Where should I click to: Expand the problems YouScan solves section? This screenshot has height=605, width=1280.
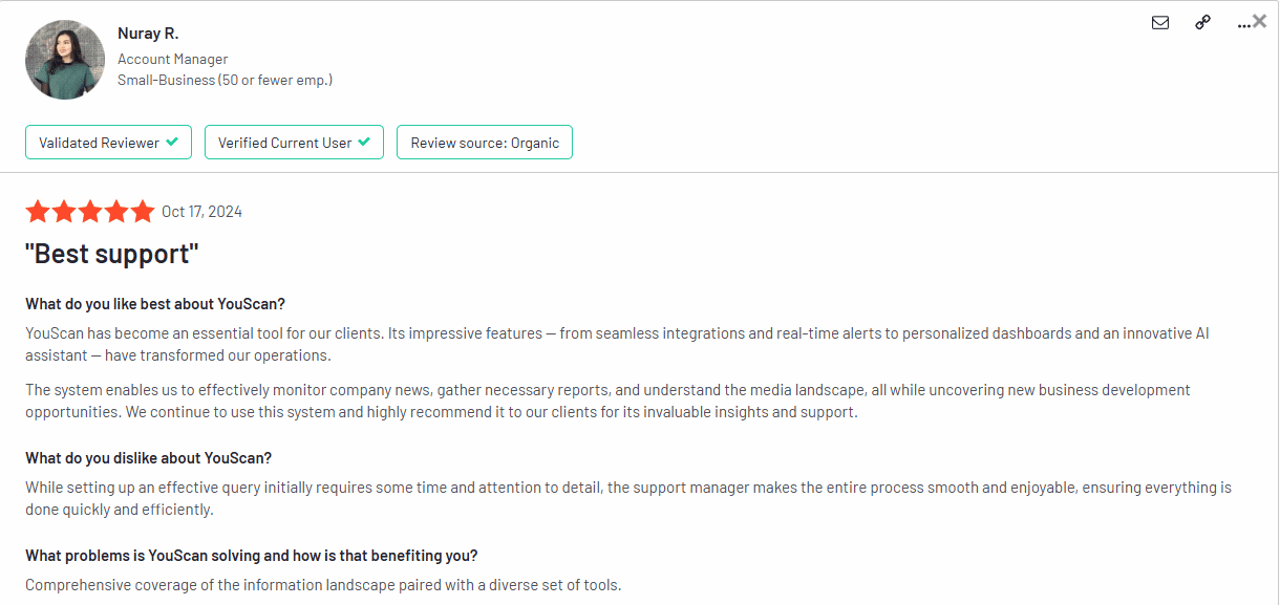point(250,555)
